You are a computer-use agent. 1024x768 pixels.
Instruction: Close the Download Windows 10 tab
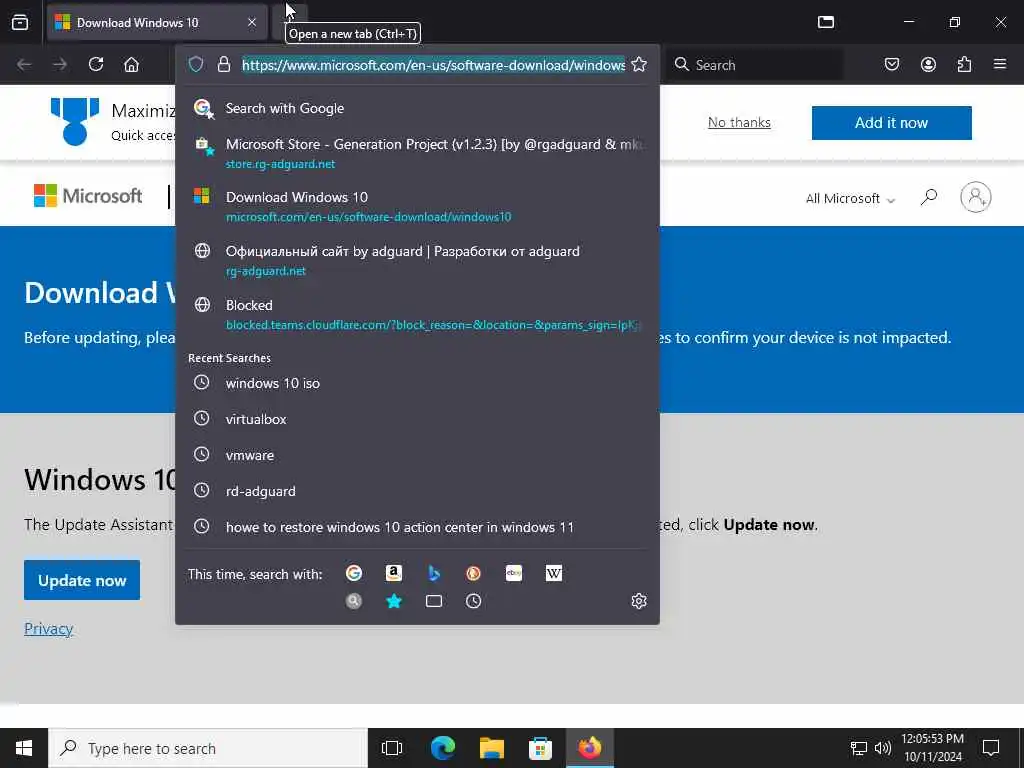(252, 22)
